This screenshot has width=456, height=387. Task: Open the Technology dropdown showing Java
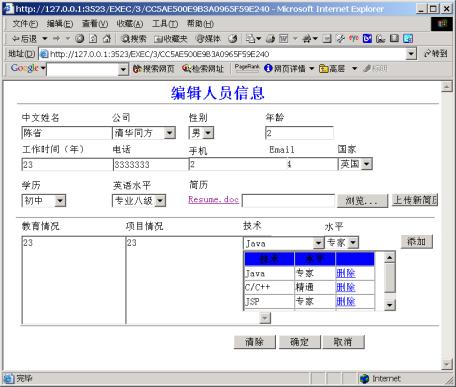[284, 243]
